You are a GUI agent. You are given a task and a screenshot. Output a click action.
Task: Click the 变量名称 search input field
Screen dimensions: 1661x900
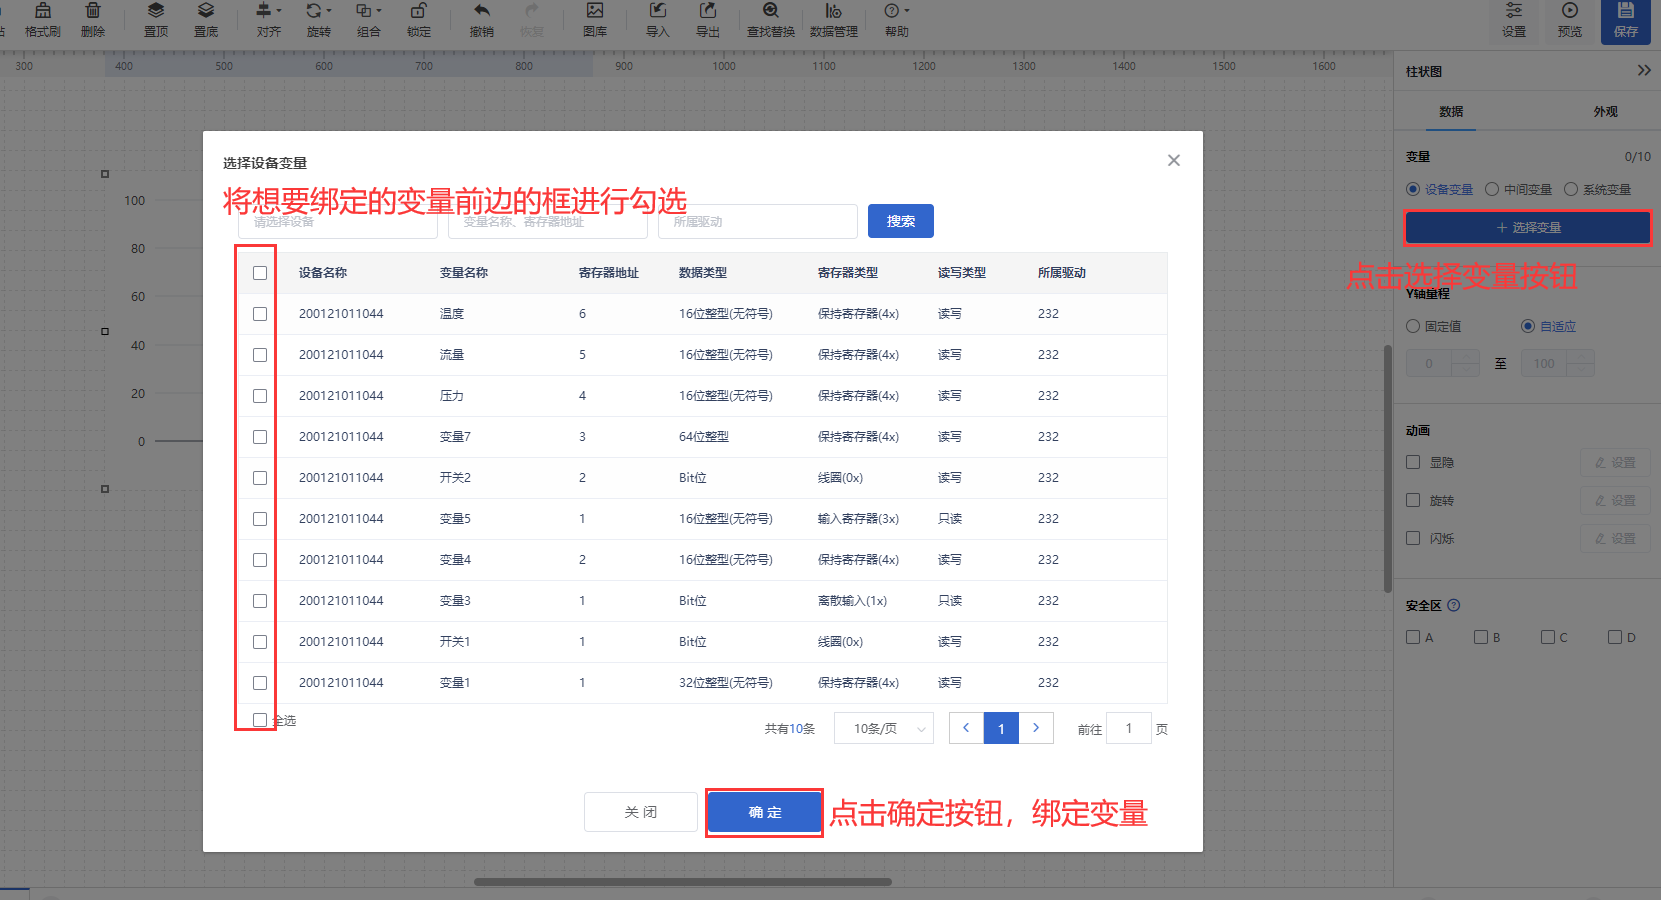[x=548, y=222]
